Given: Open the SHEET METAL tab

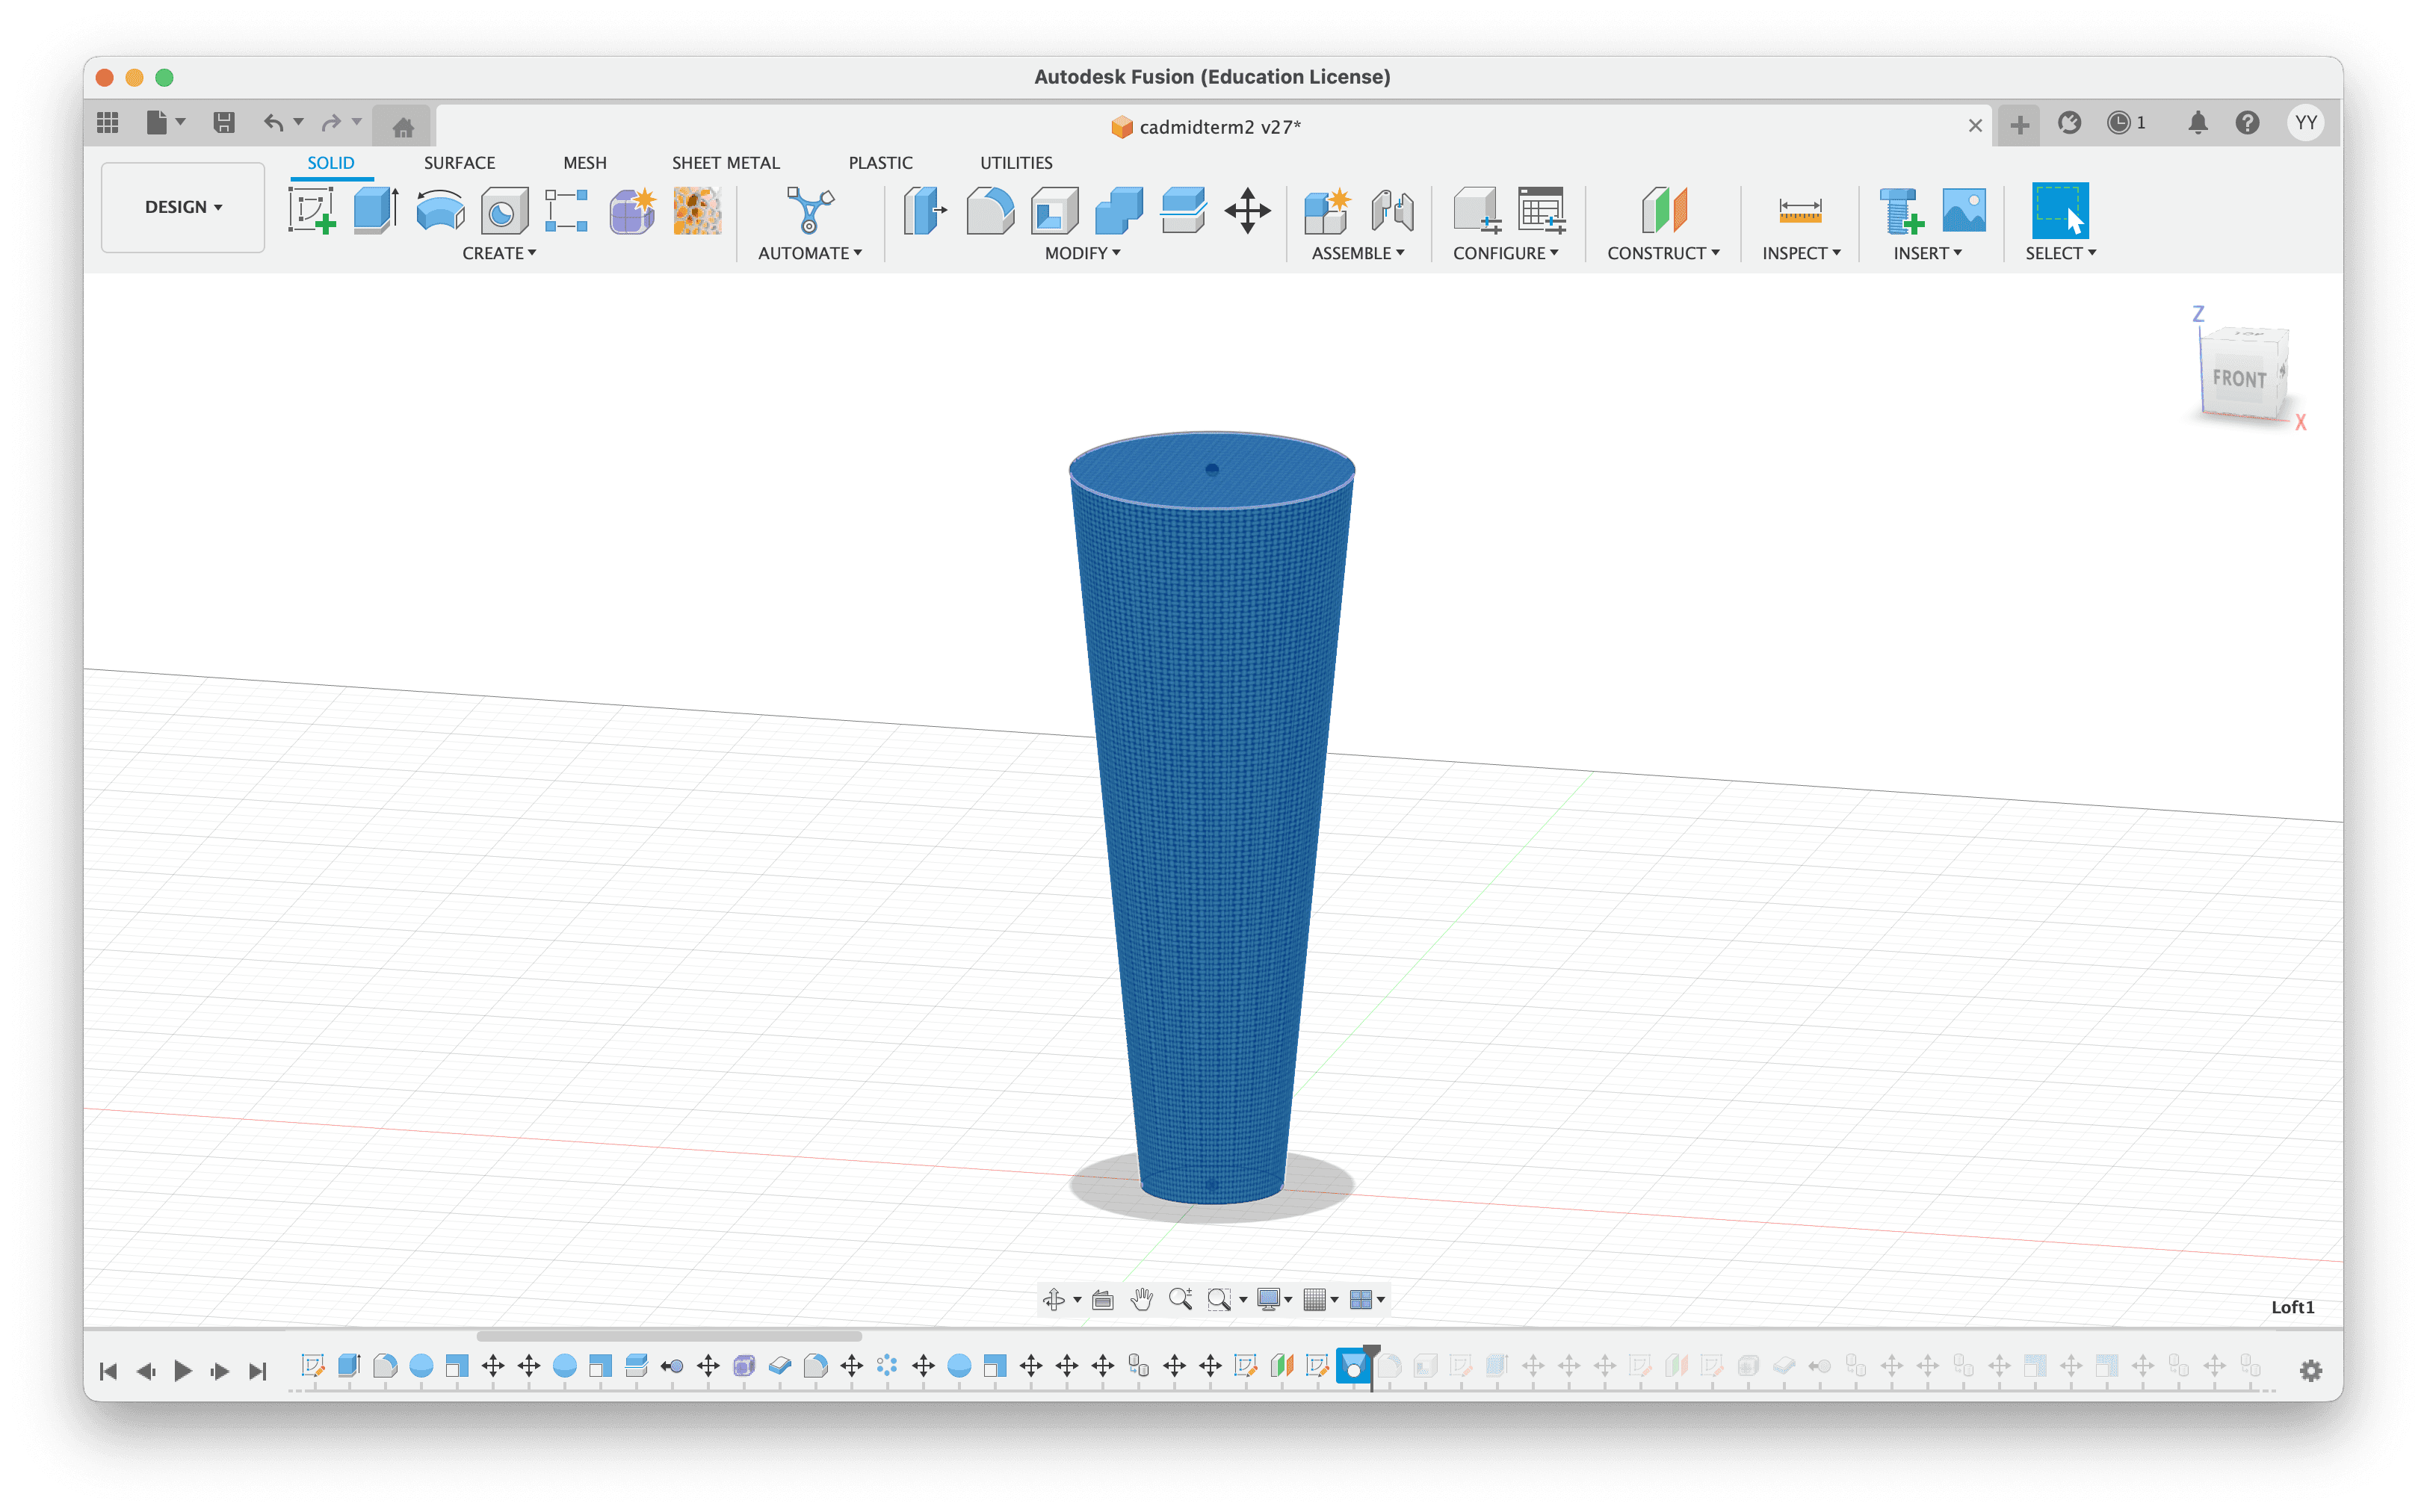Looking at the screenshot, I should point(725,162).
